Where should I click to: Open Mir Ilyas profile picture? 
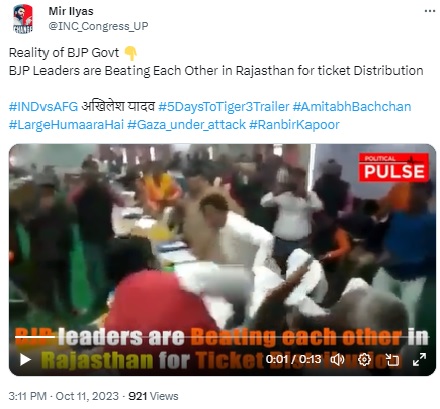23,19
